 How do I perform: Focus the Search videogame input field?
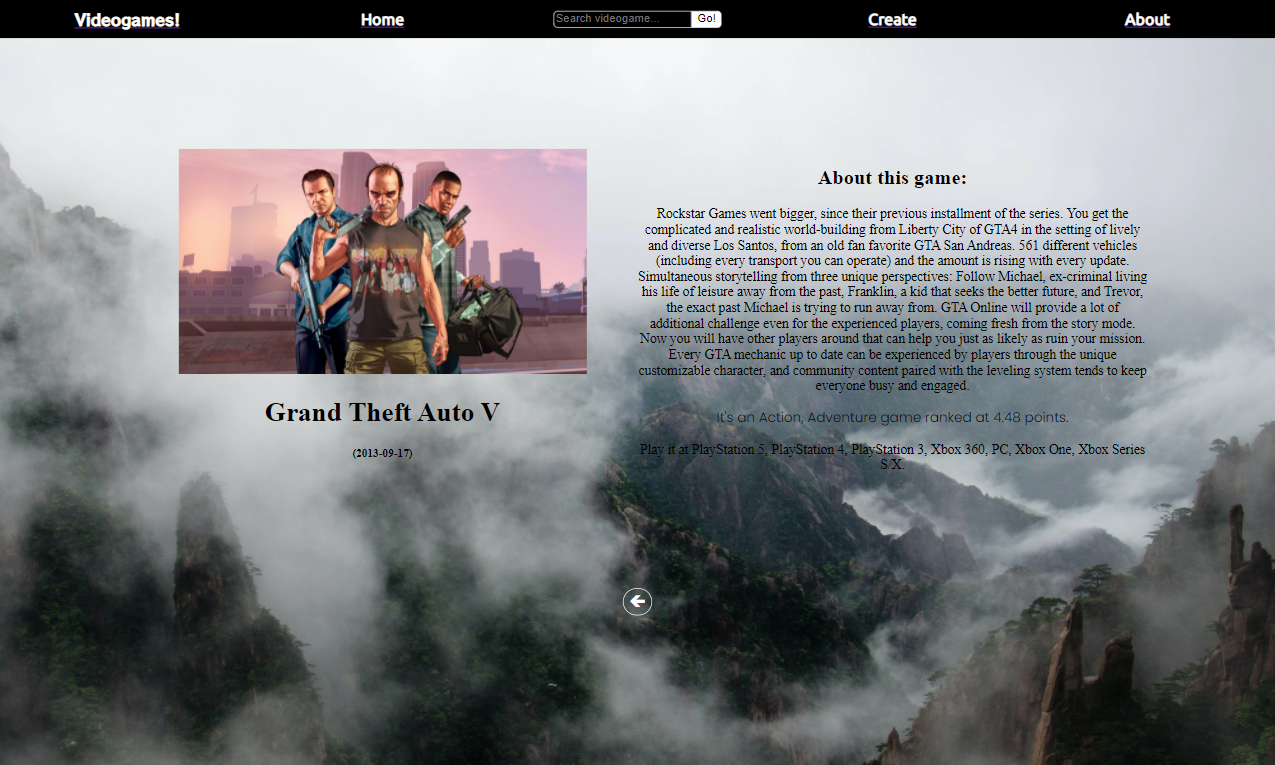622,19
